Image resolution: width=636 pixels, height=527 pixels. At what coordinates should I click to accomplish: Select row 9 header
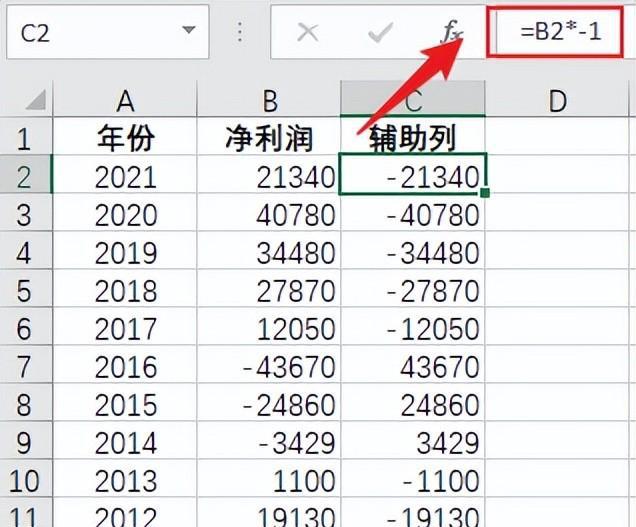point(26,440)
